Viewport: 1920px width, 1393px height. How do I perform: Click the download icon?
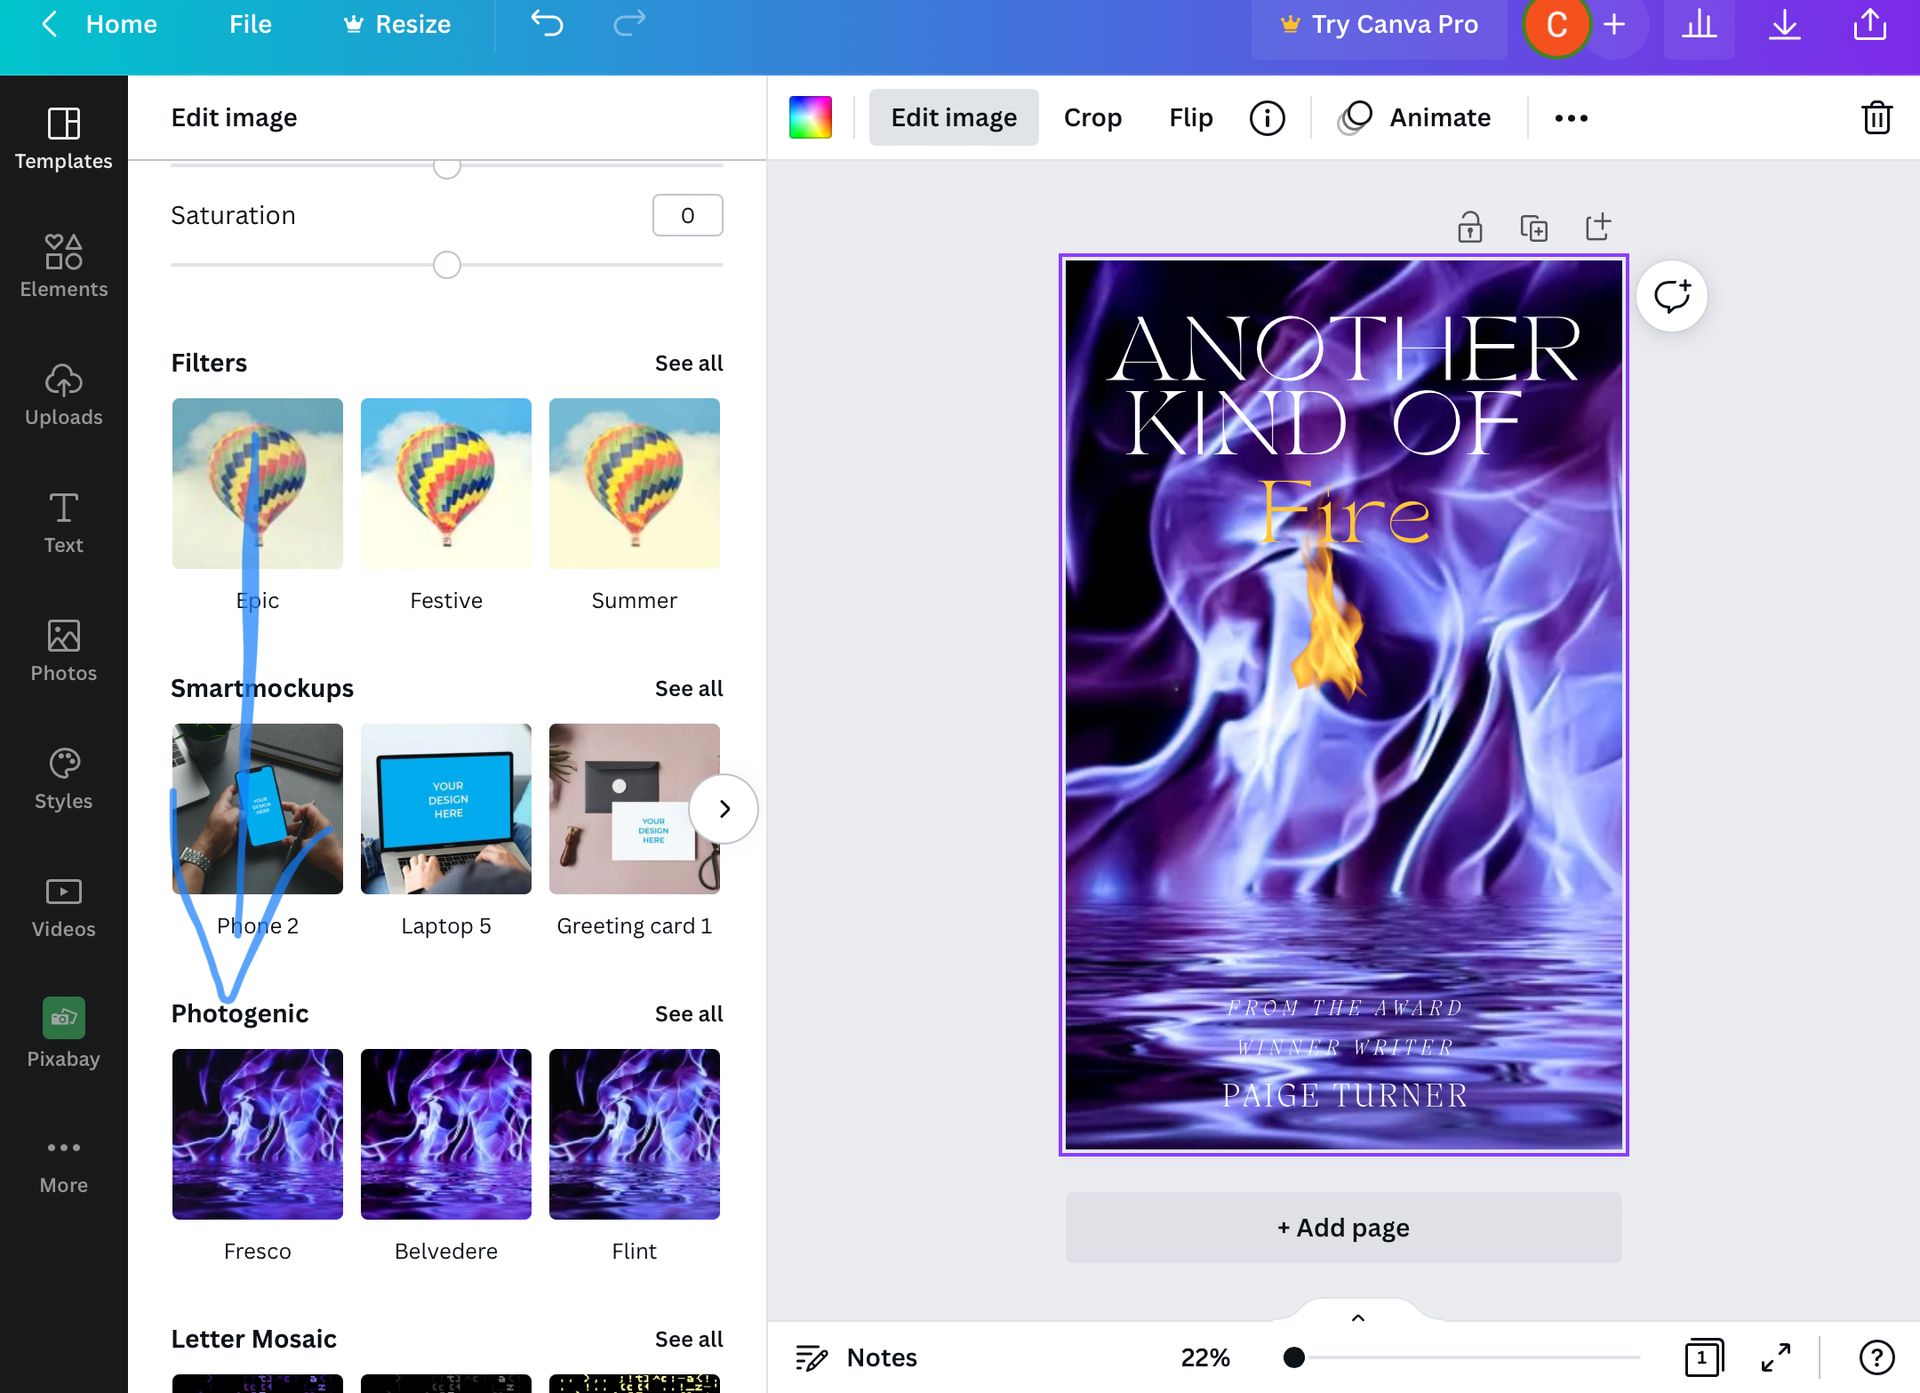pyautogui.click(x=1784, y=25)
